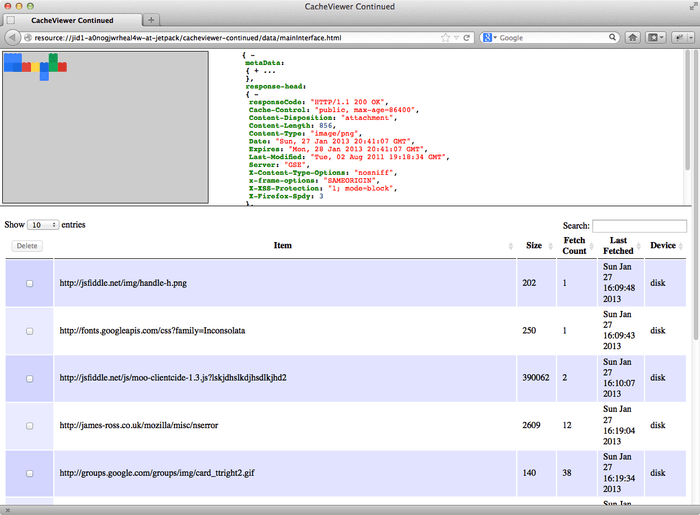Bookmark this page with the star icon
This screenshot has height=515, width=700.
(x=445, y=38)
